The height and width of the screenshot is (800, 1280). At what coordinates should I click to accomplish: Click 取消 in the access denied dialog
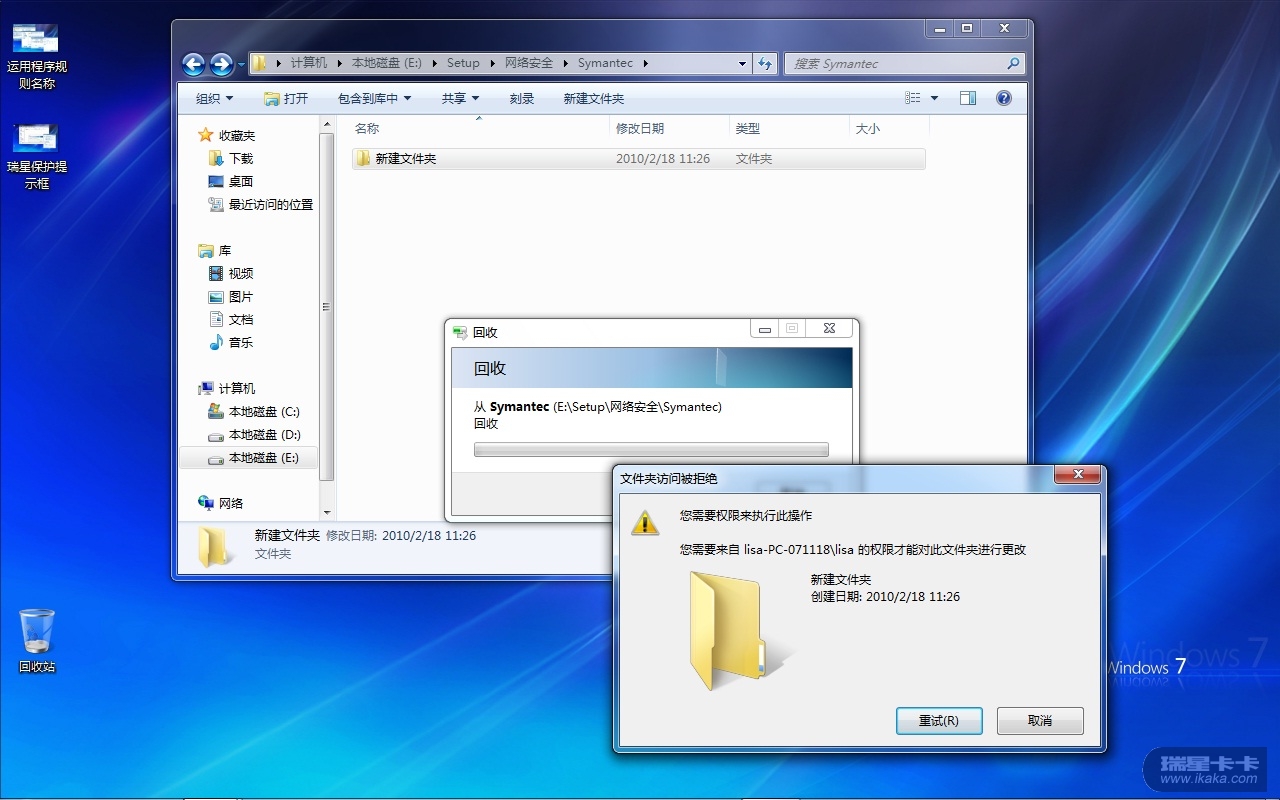tap(1040, 720)
